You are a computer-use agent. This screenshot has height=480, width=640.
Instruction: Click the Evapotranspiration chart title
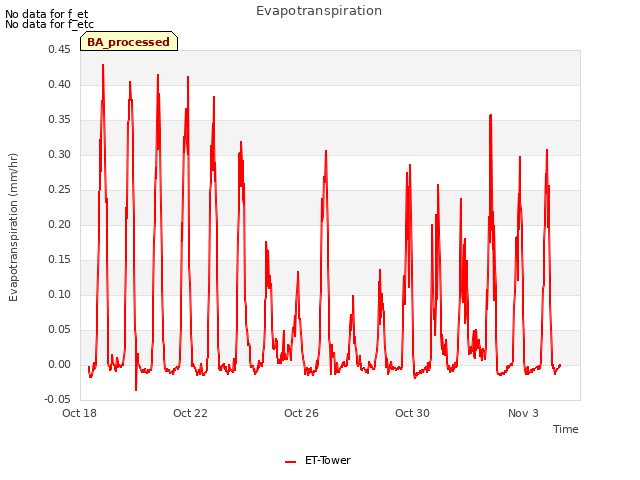click(319, 11)
